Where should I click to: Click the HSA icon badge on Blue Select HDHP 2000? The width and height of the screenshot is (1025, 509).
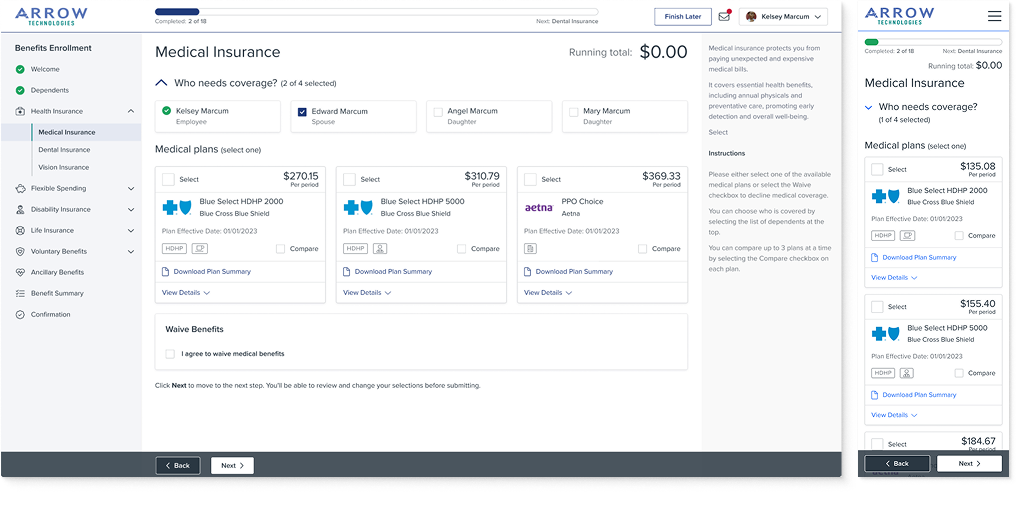tap(199, 248)
